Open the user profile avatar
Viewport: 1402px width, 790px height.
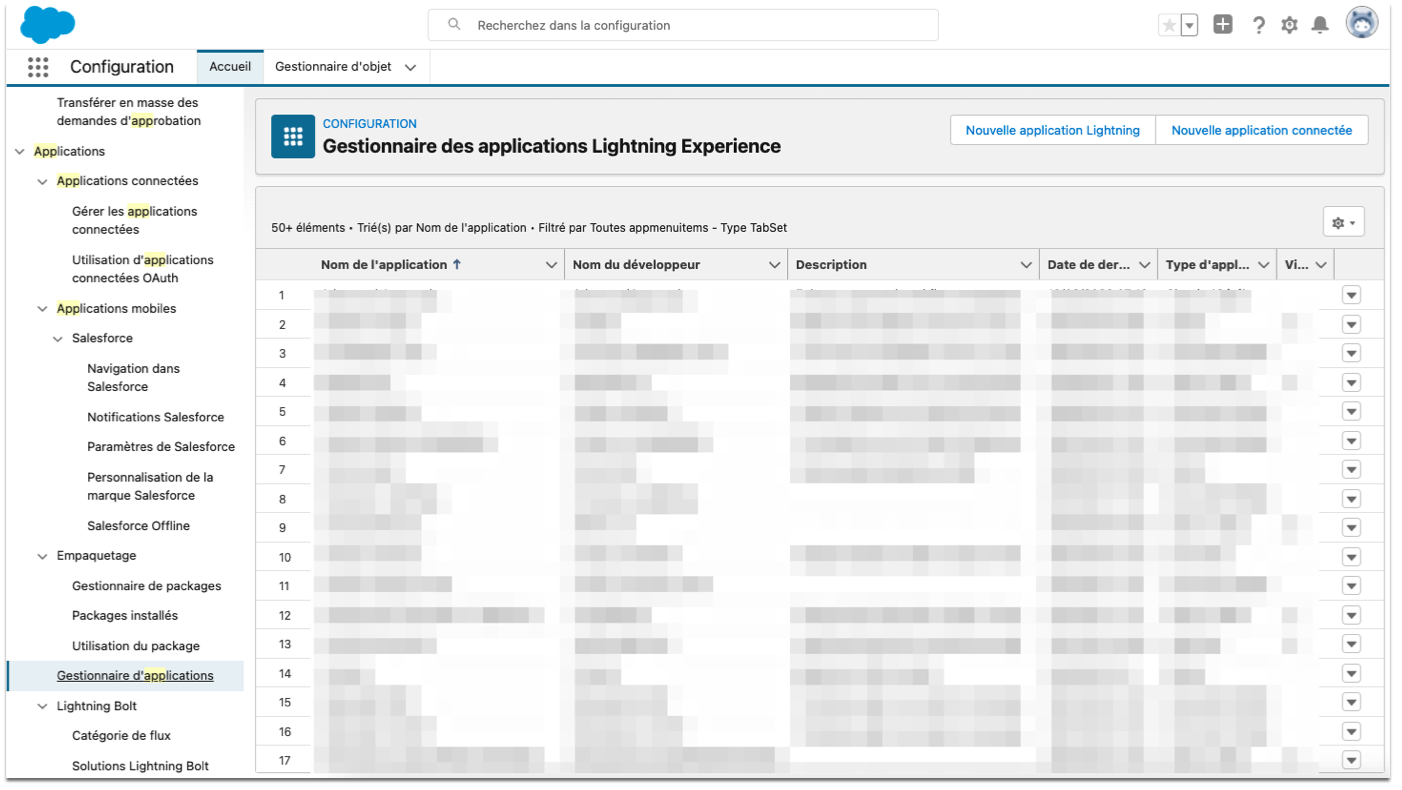coord(1361,23)
